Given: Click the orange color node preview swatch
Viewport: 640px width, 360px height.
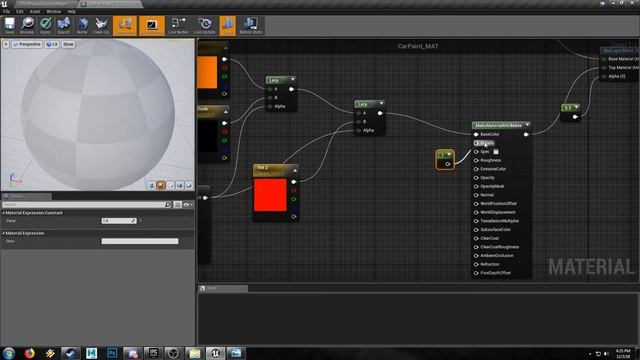Looking at the screenshot, I should point(207,72).
